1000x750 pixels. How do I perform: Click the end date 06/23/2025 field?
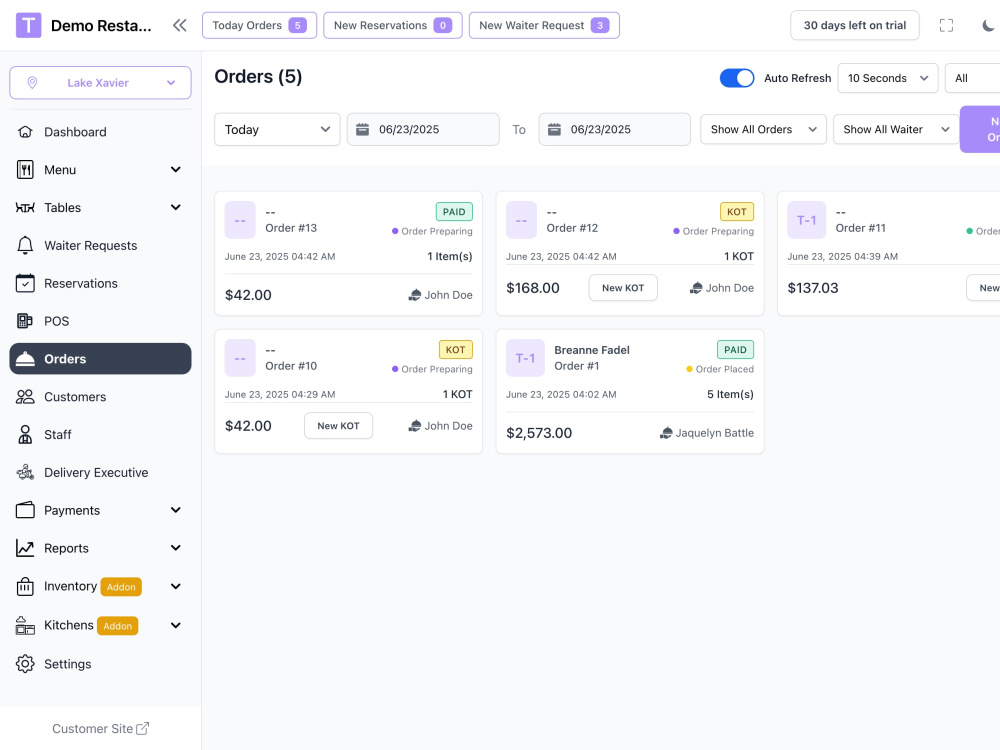[x=614, y=129]
